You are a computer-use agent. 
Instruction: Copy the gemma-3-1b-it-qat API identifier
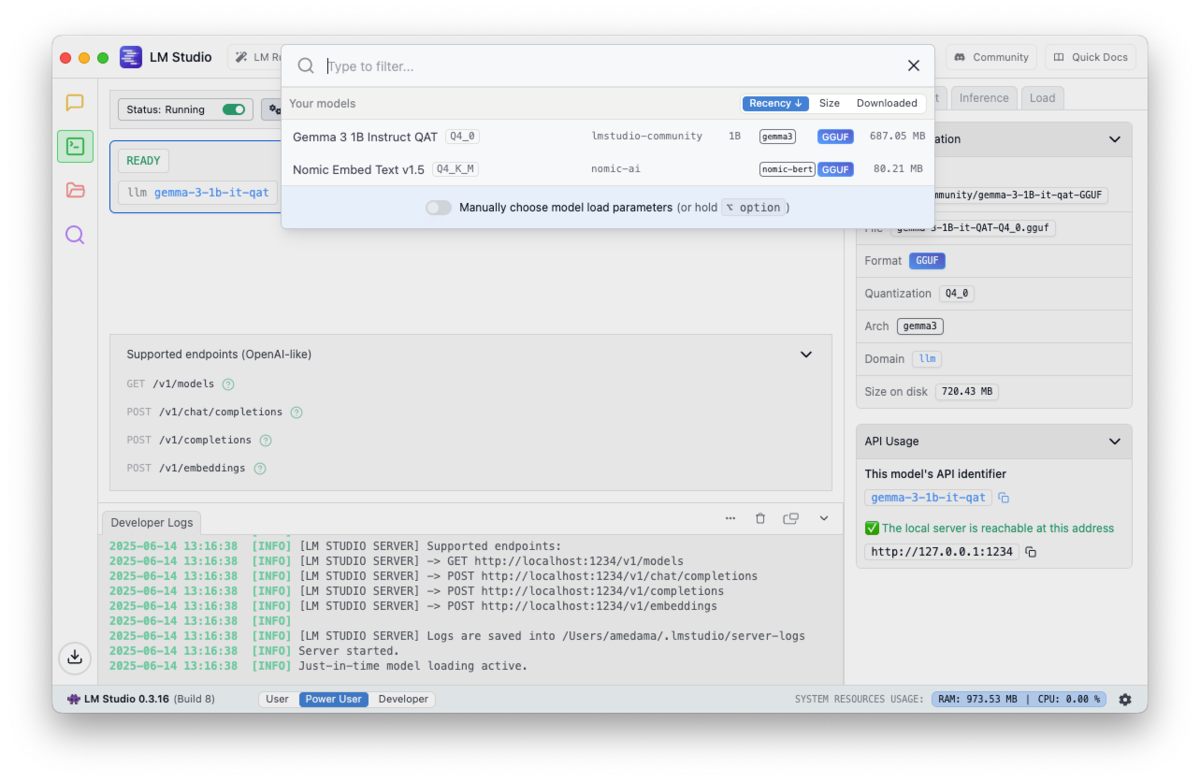[x=1004, y=498]
